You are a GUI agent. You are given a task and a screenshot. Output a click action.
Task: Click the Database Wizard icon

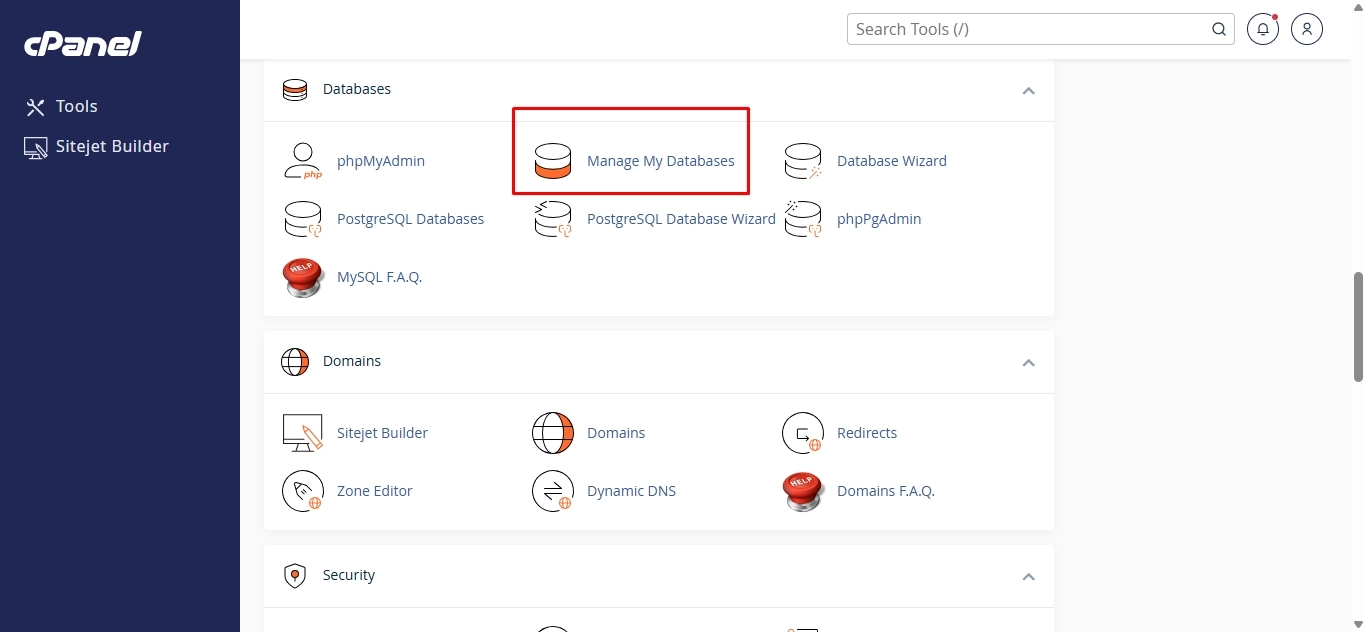[803, 161]
